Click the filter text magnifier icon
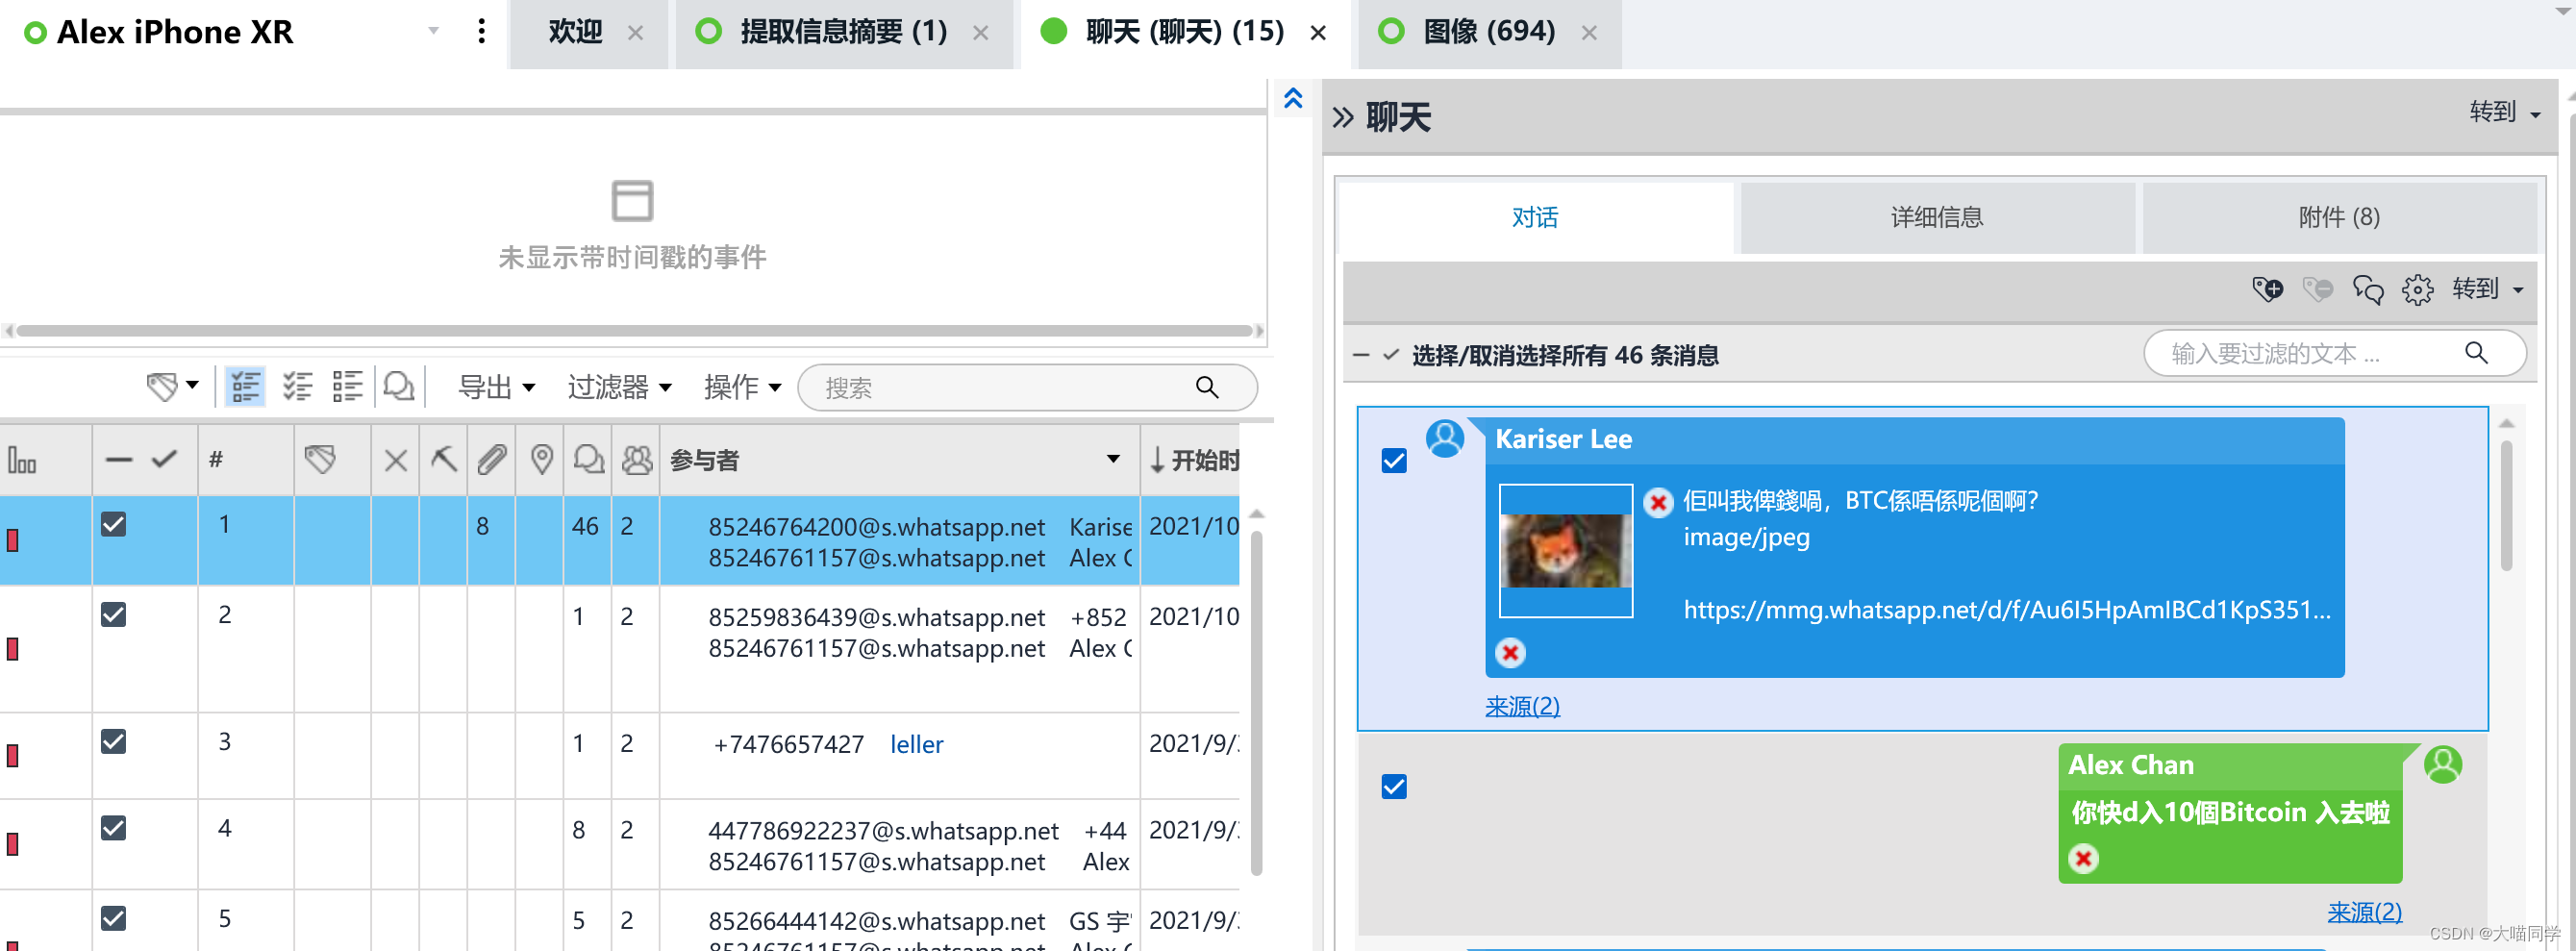Image resolution: width=2576 pixels, height=951 pixels. [2476, 353]
